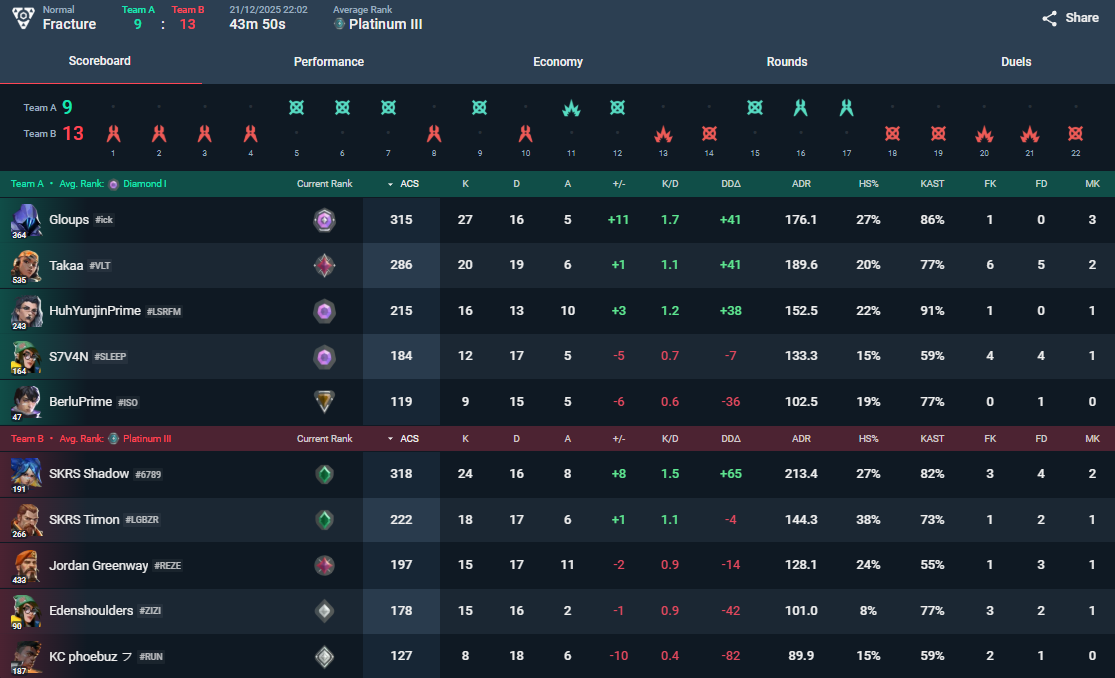1115x678 pixels.
Task: Go to the Duels tab
Action: 1016,62
